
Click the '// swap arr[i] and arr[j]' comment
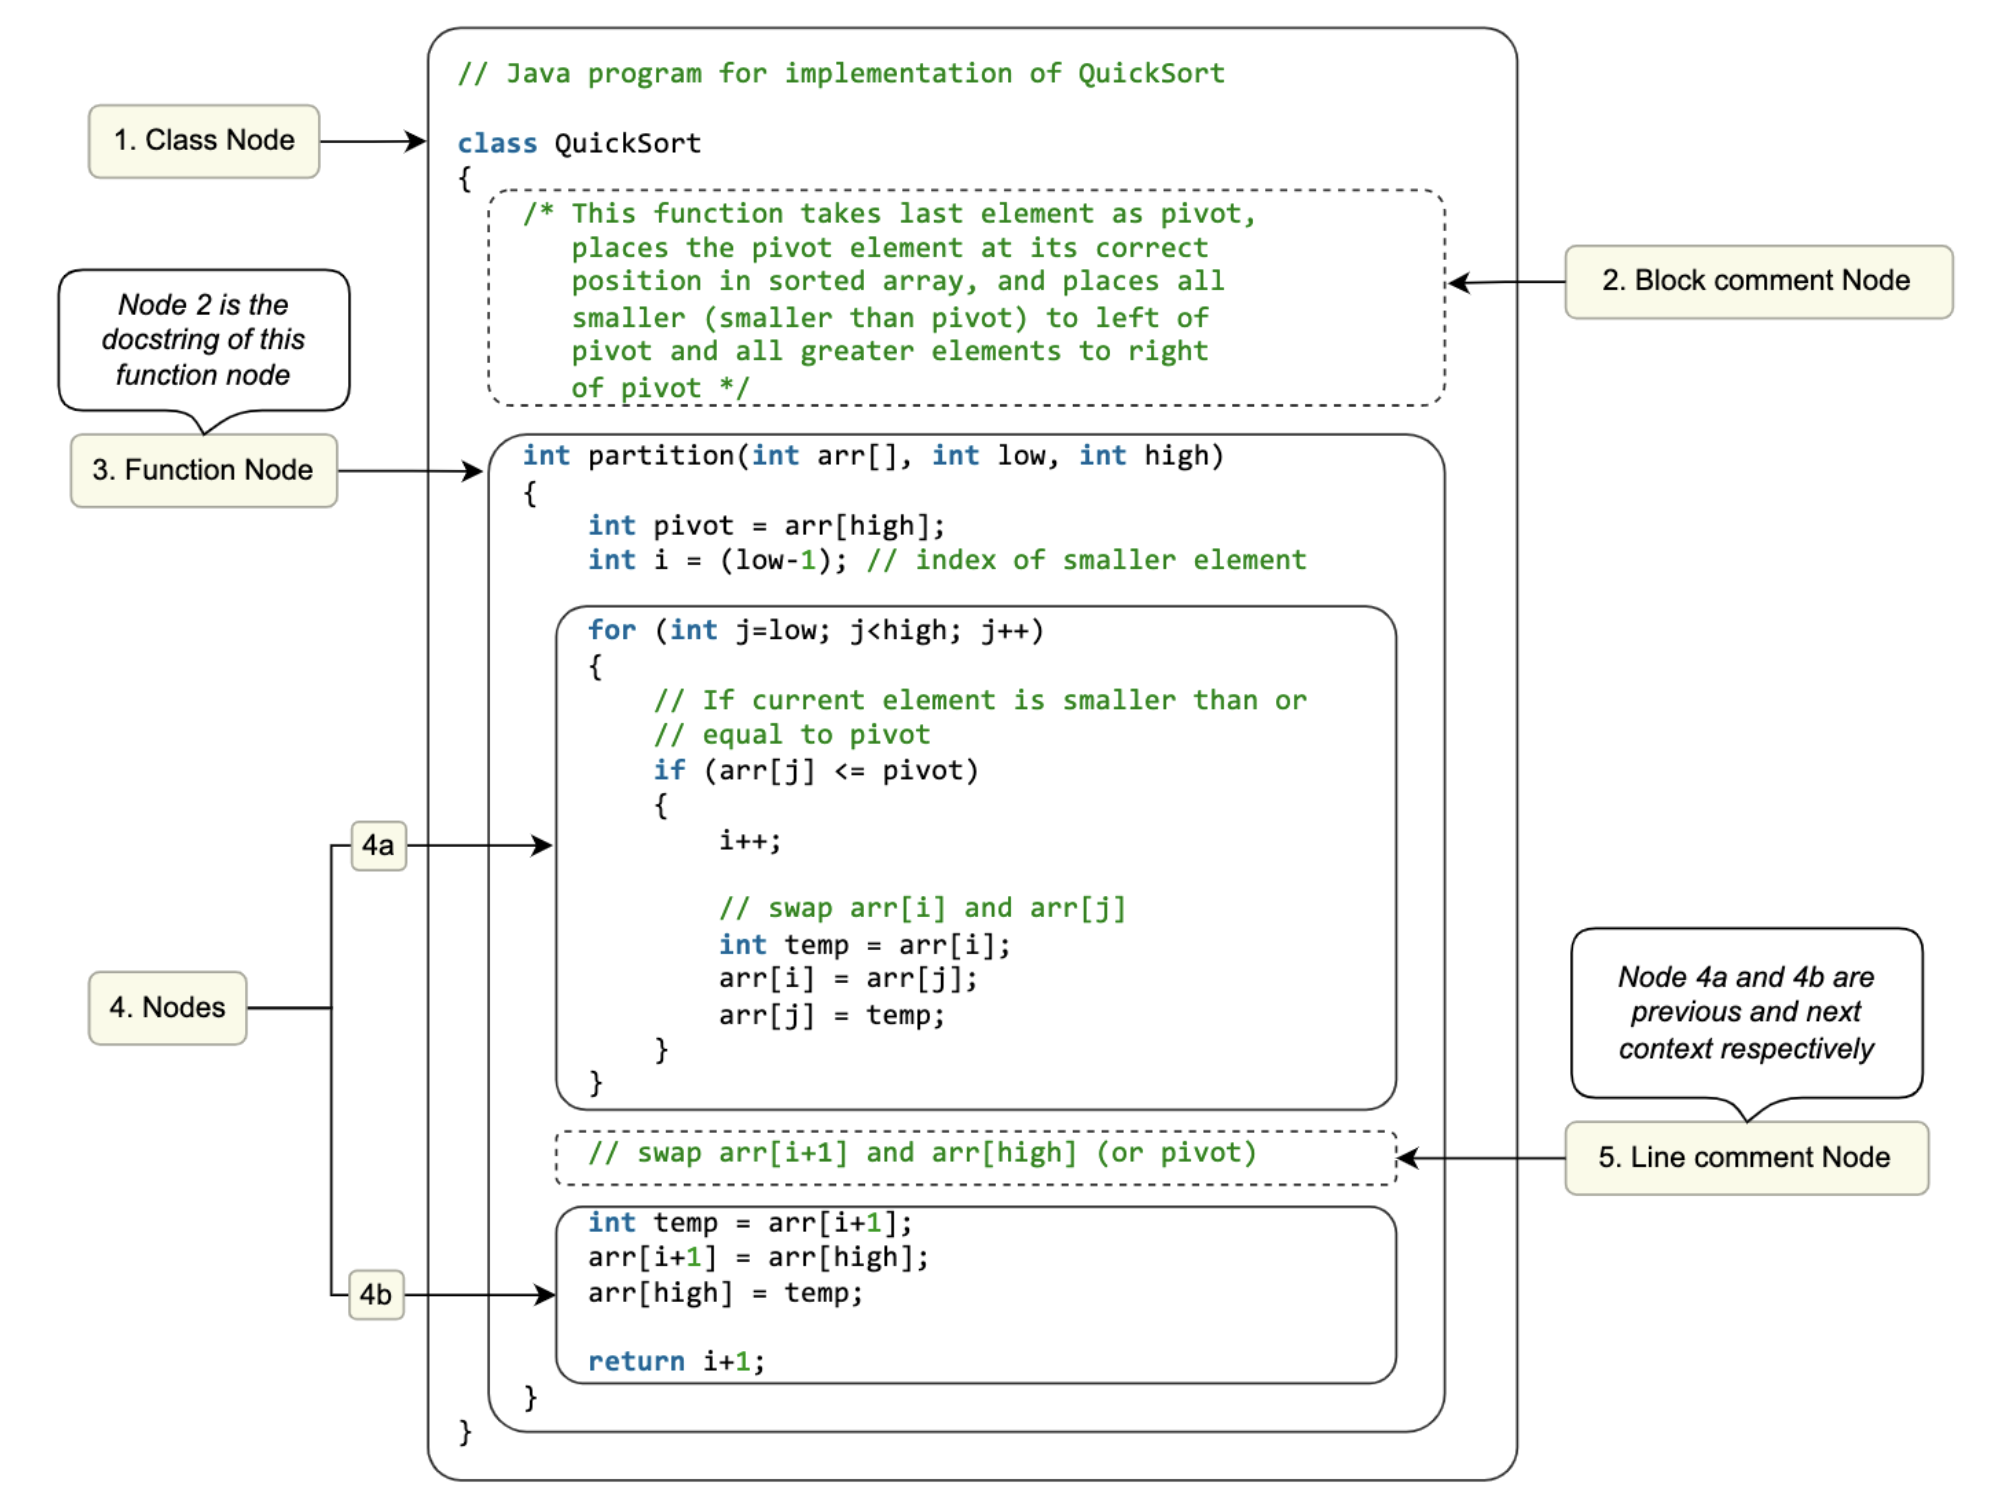(x=922, y=908)
